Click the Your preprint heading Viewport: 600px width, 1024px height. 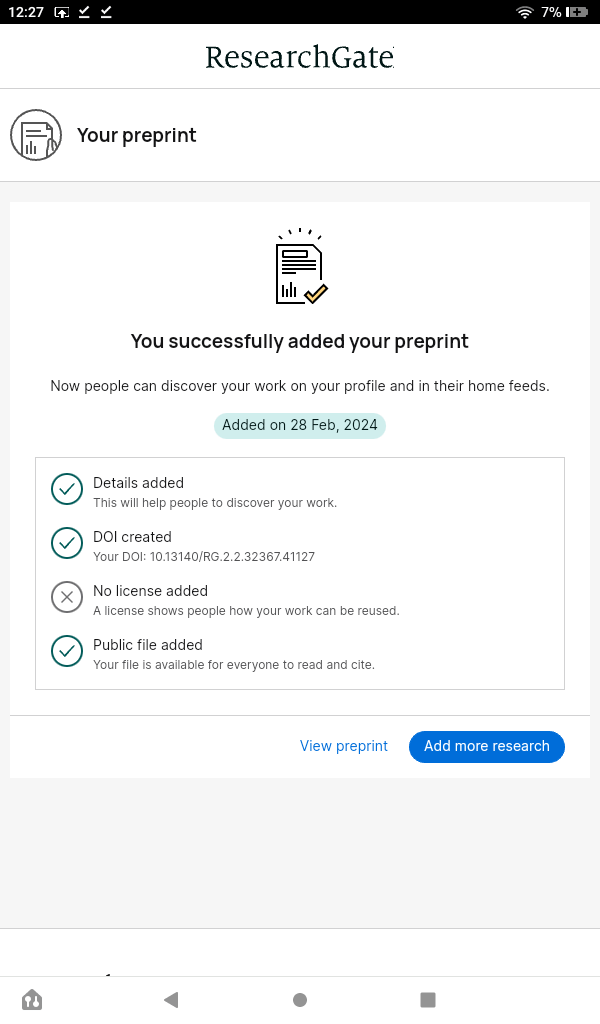137,136
